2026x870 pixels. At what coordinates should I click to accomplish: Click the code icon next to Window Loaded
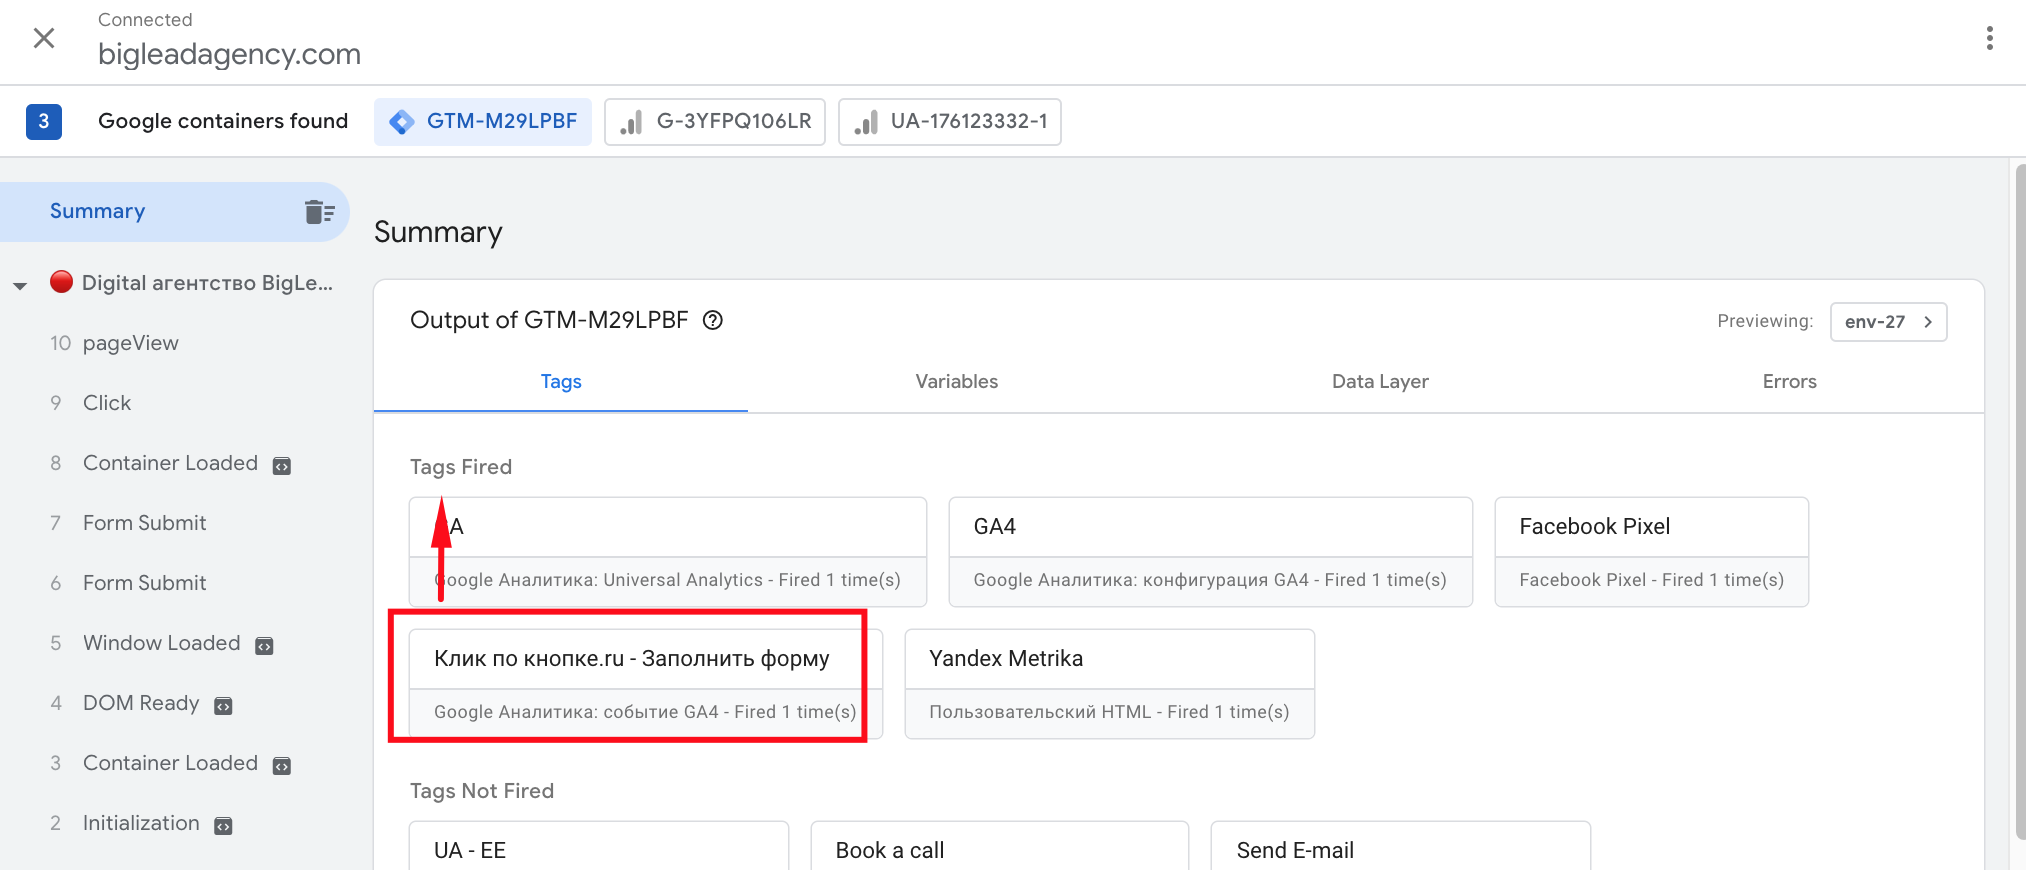[264, 646]
